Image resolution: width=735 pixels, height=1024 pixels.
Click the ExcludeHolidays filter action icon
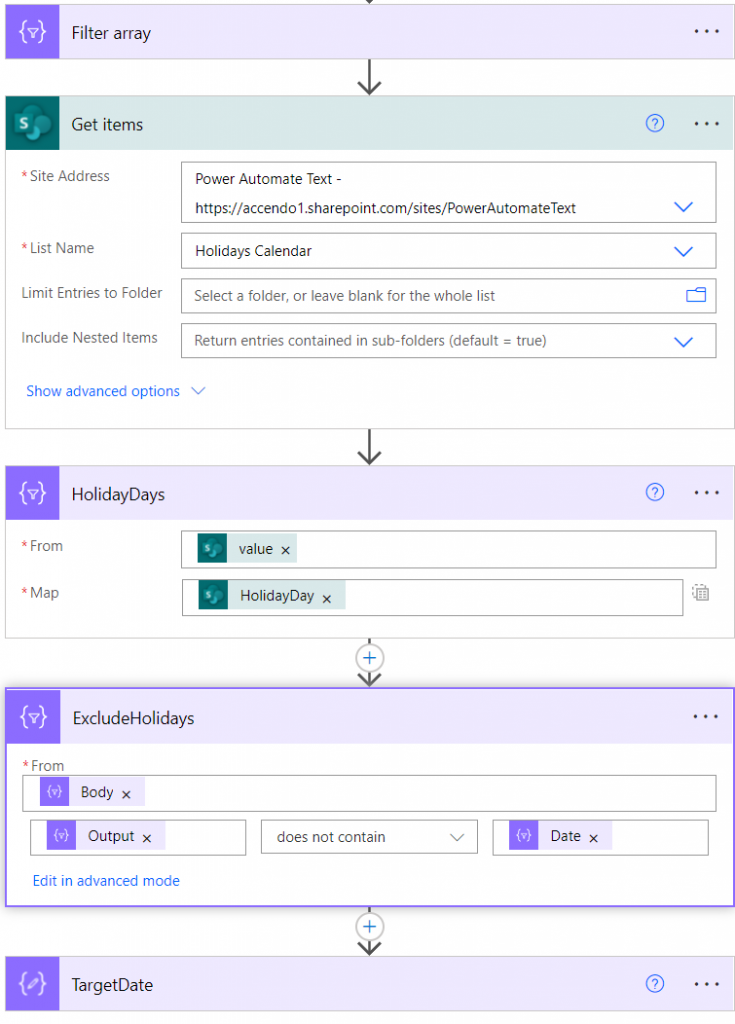coord(31,717)
